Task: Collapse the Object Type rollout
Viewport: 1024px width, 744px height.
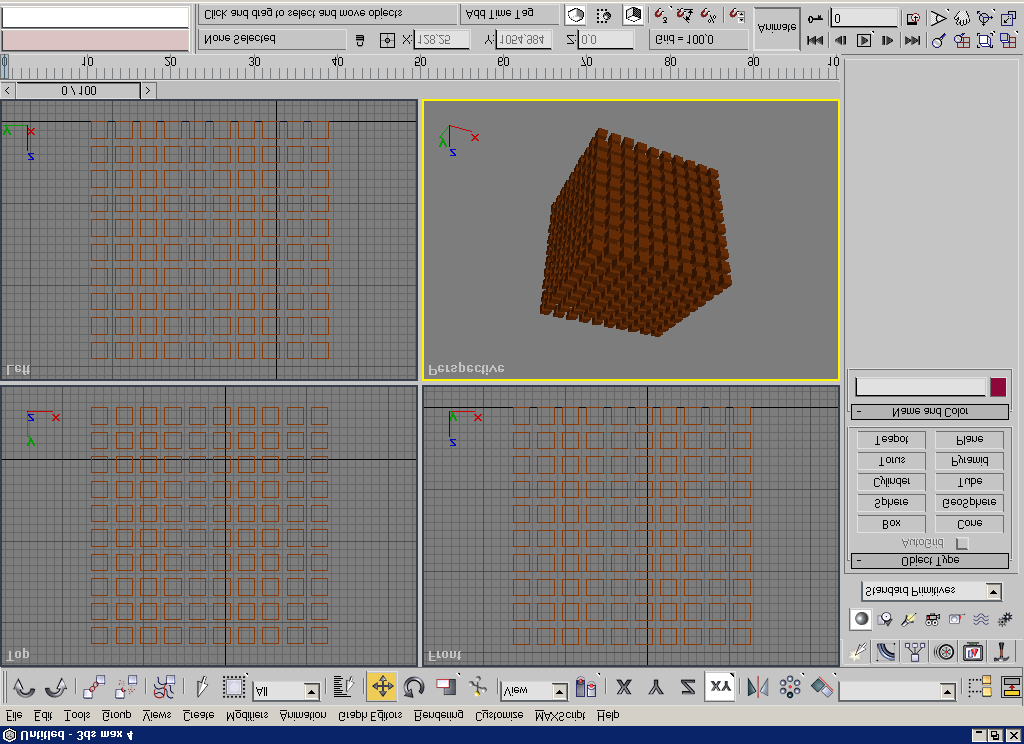Action: tap(930, 560)
